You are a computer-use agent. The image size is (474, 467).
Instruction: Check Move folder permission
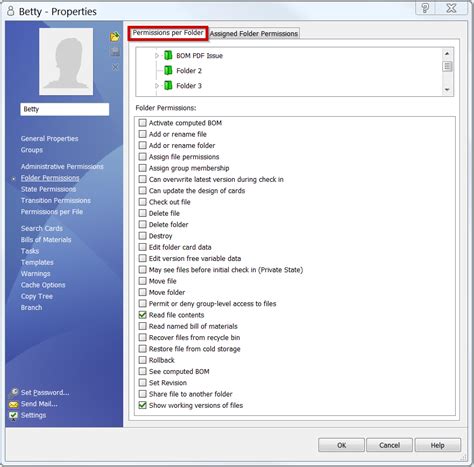coord(143,292)
